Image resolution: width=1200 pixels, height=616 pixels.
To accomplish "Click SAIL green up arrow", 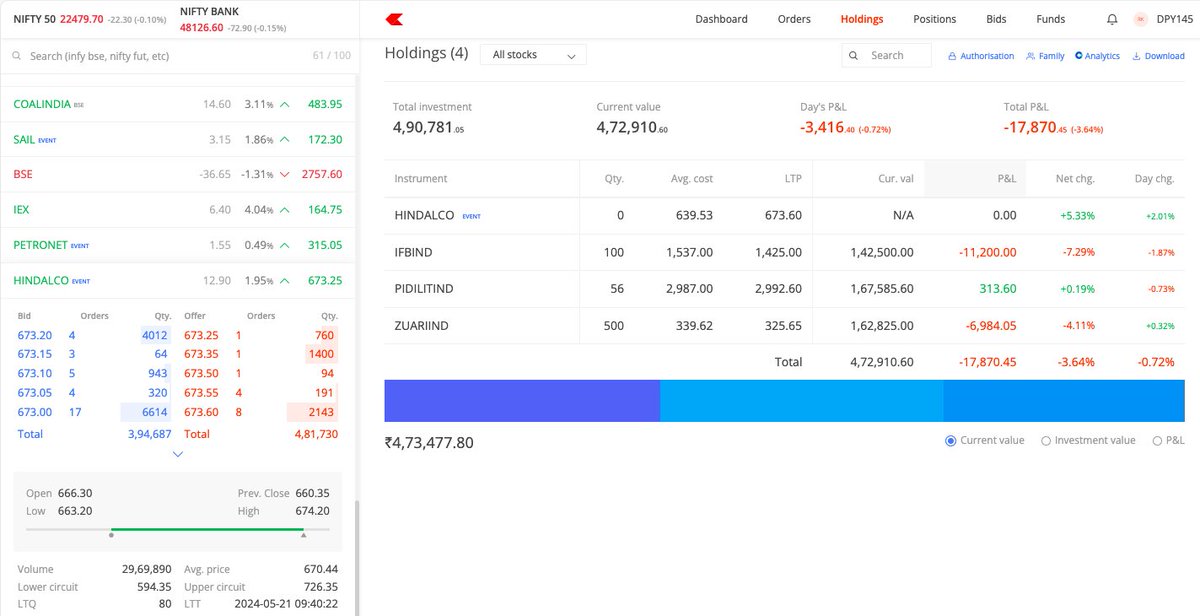I will coord(285,140).
